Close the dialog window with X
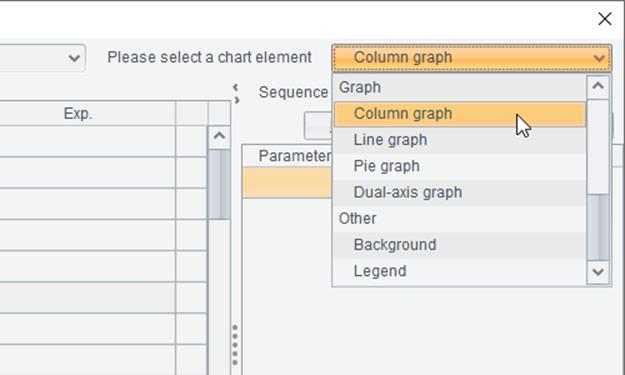The image size is (625, 375). 605,19
